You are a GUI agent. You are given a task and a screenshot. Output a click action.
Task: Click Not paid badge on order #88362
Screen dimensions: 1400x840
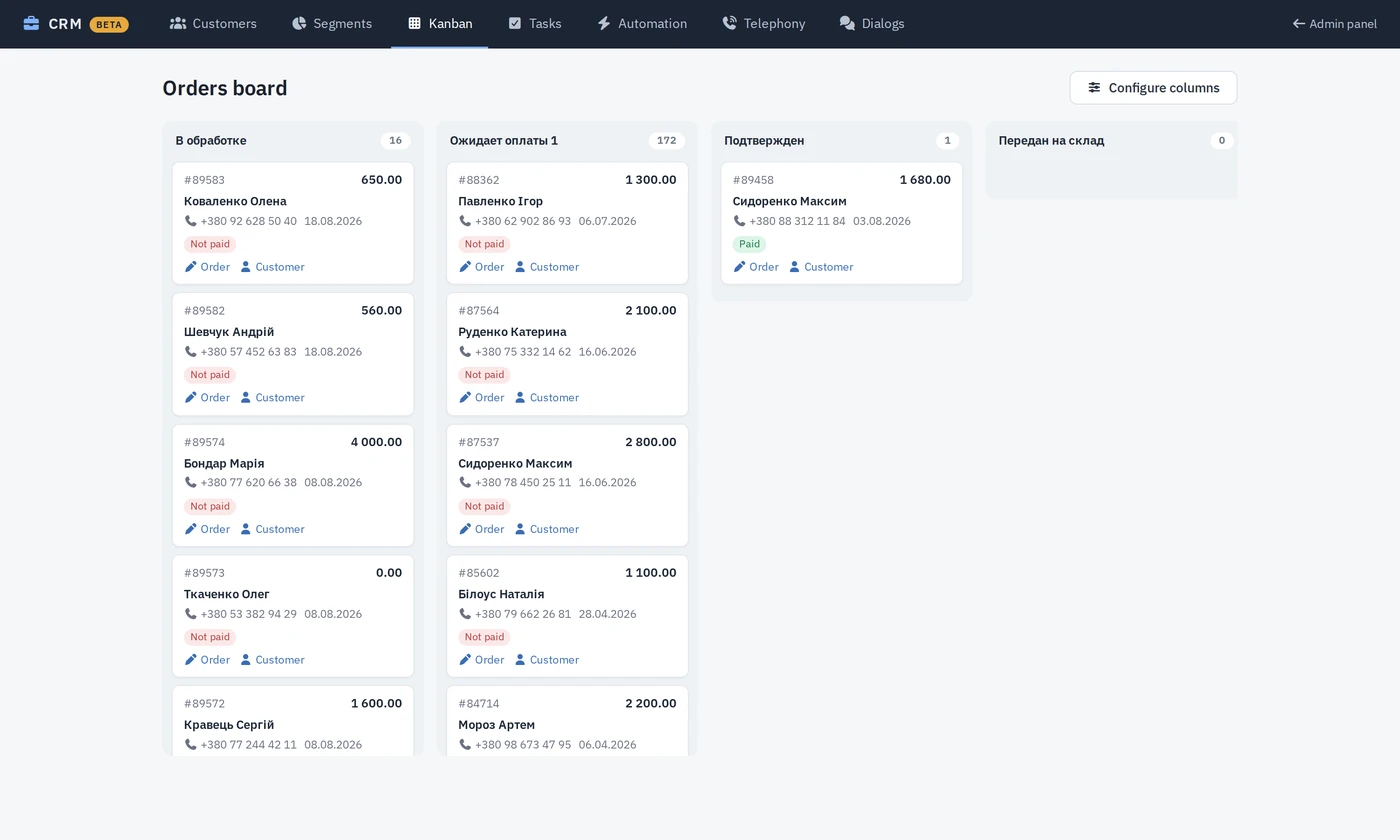(484, 244)
